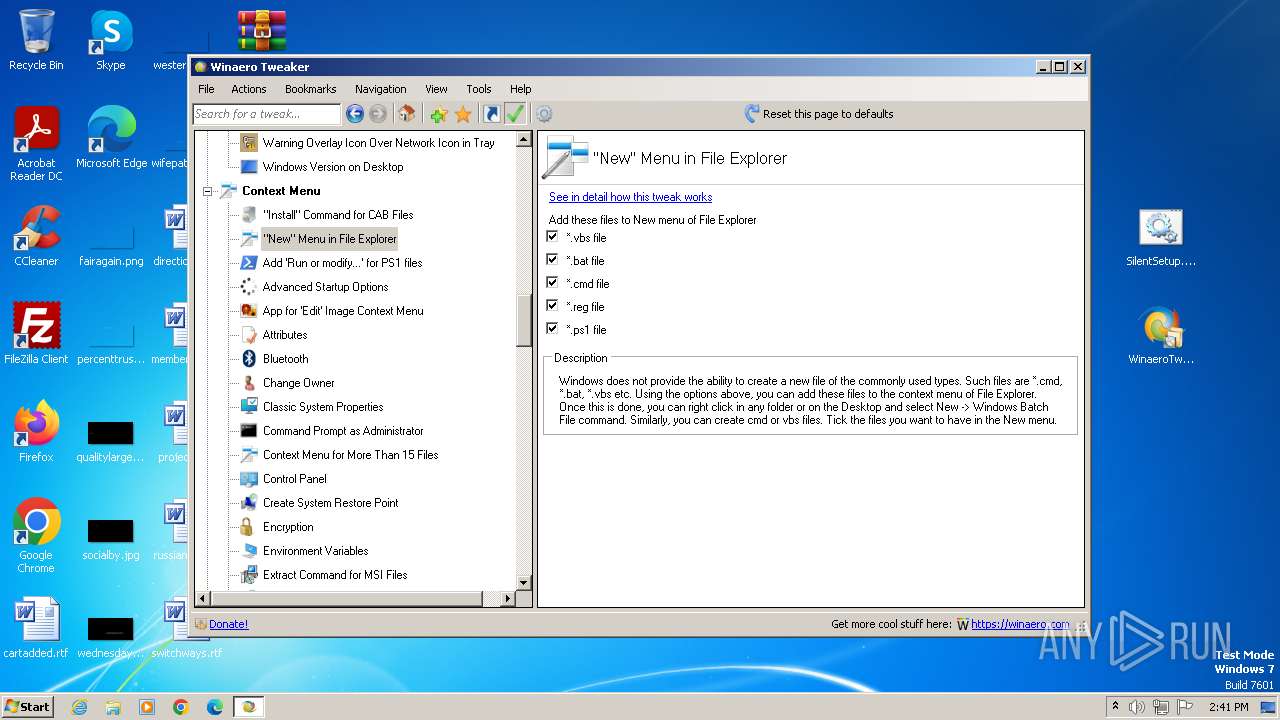The width and height of the screenshot is (1280, 720).
Task: Open the Acrobat Reader DC desktop icon
Action: point(36,143)
